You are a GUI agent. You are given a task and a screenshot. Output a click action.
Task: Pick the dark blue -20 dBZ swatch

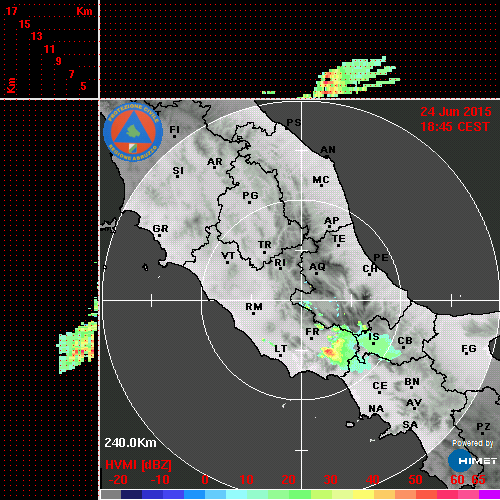coord(131,494)
